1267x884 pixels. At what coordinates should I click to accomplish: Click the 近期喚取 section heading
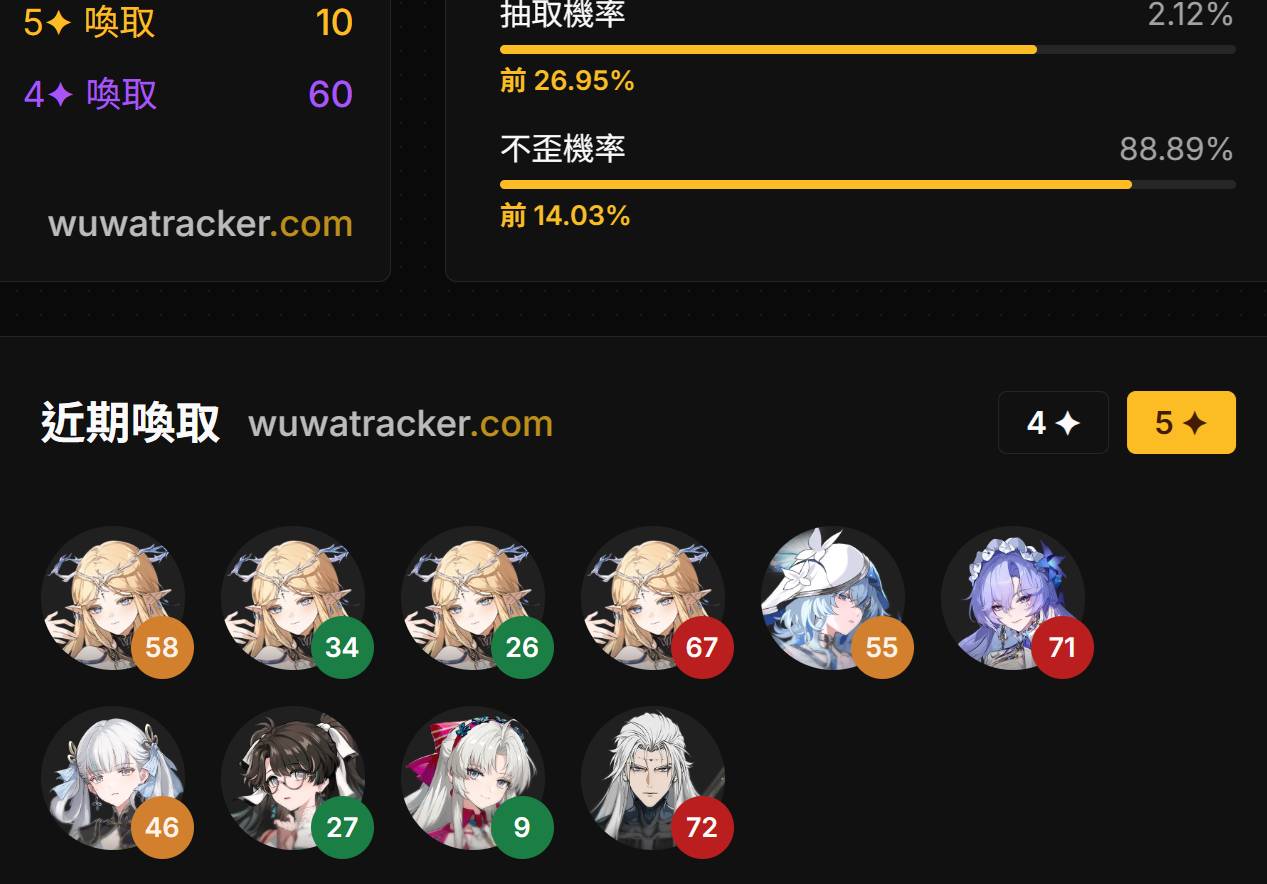tap(130, 423)
